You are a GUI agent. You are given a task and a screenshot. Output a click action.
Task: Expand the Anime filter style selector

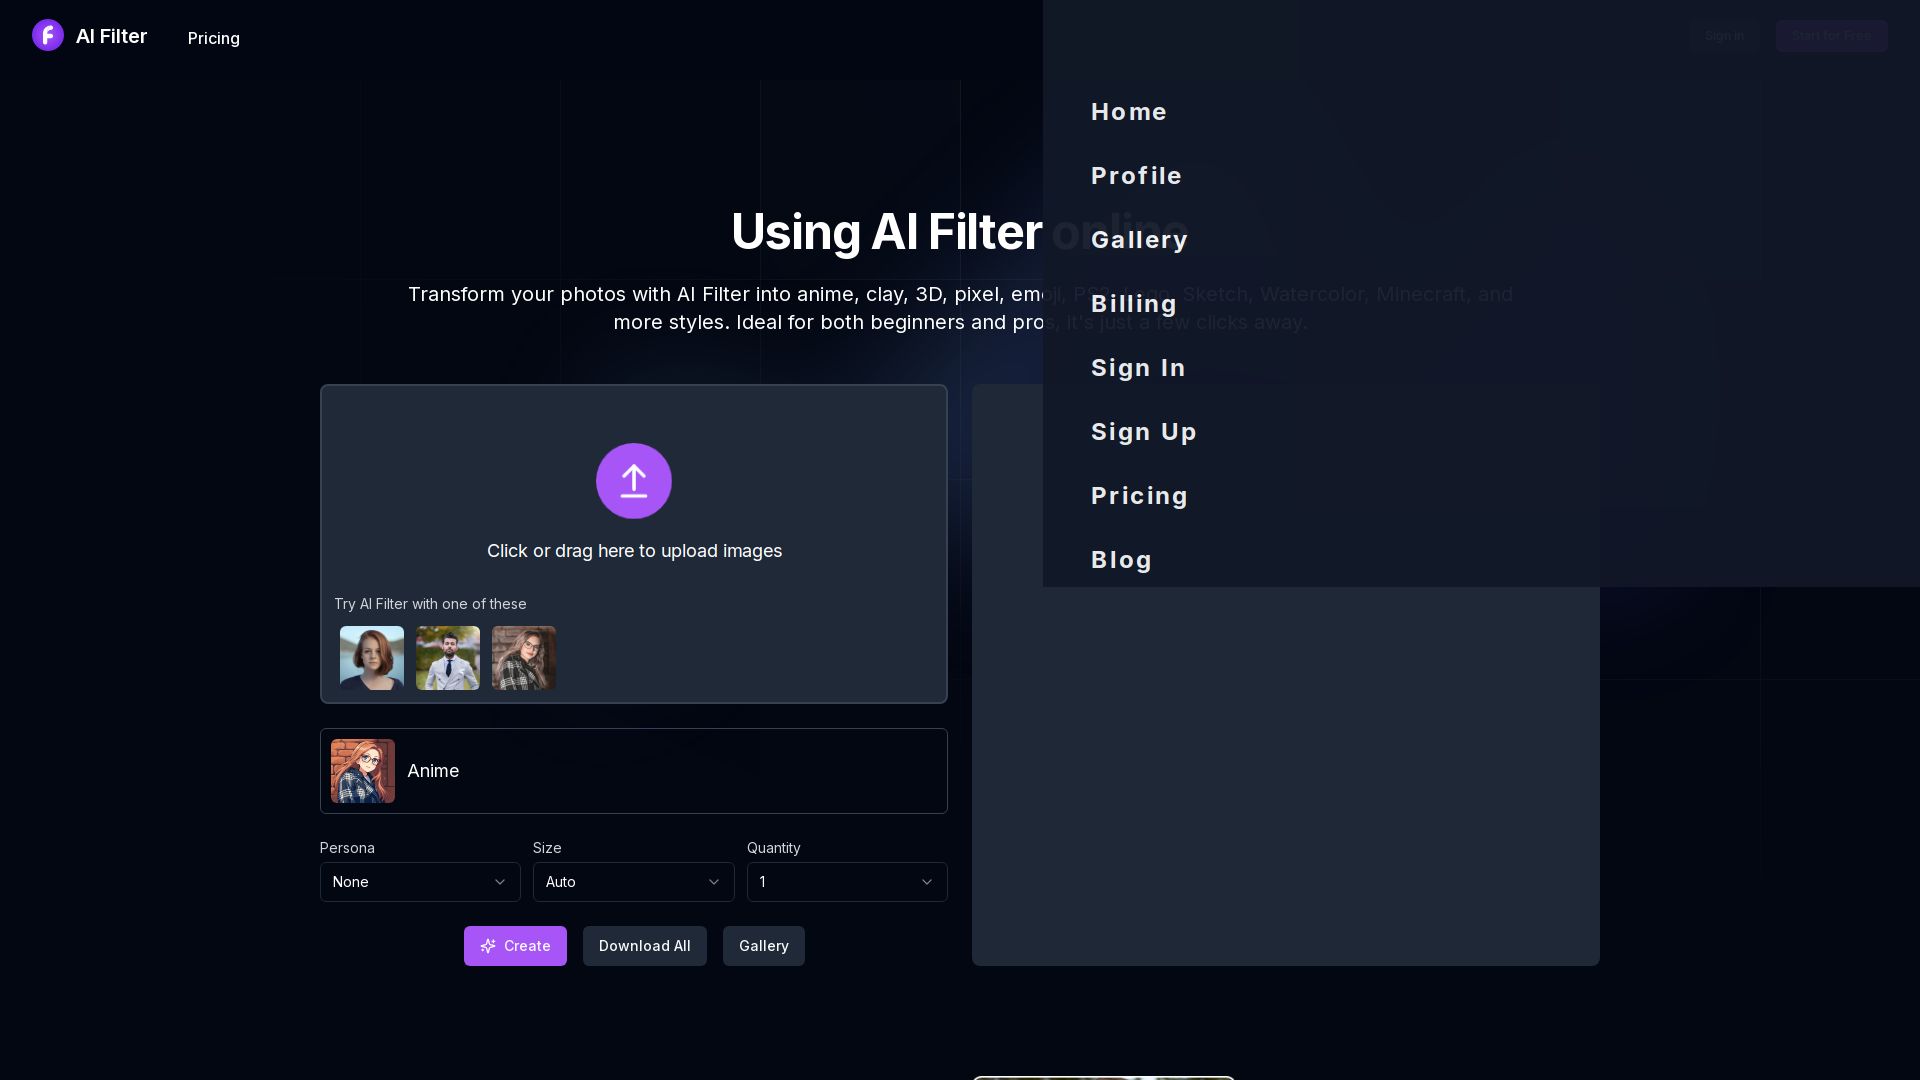[633, 771]
